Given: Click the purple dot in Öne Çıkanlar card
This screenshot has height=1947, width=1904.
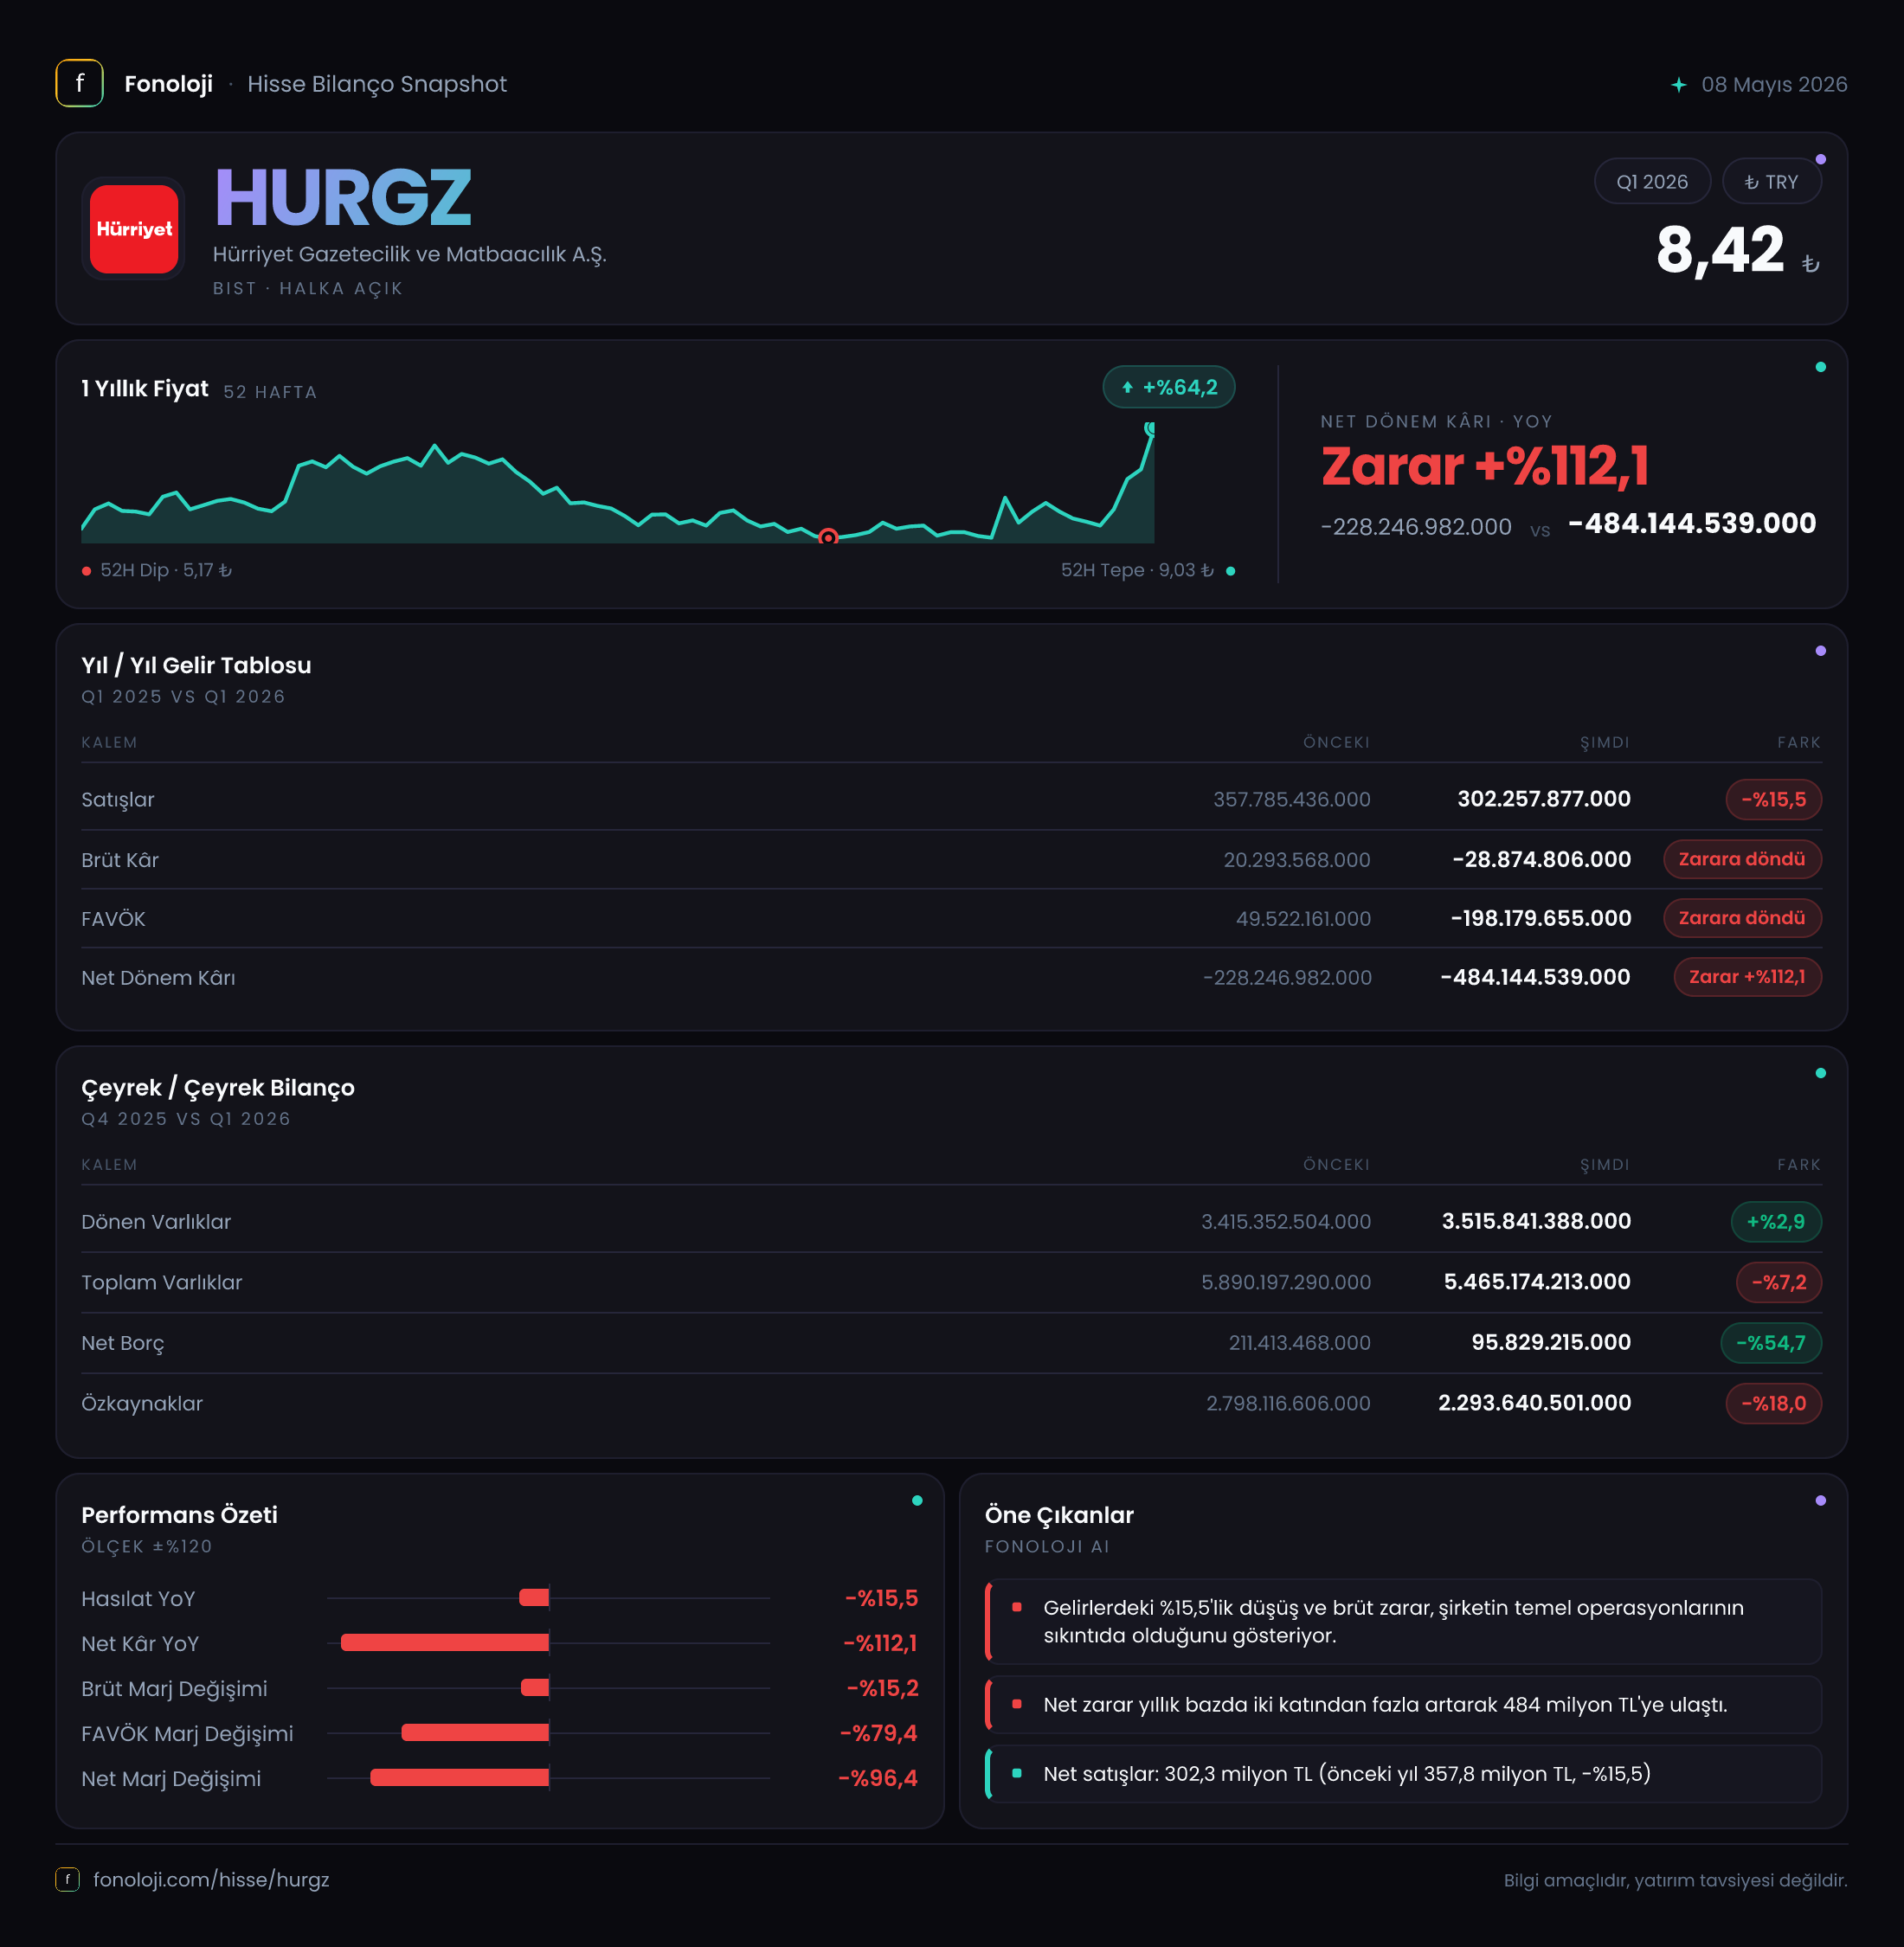Looking at the screenshot, I should pyautogui.click(x=1820, y=1501).
